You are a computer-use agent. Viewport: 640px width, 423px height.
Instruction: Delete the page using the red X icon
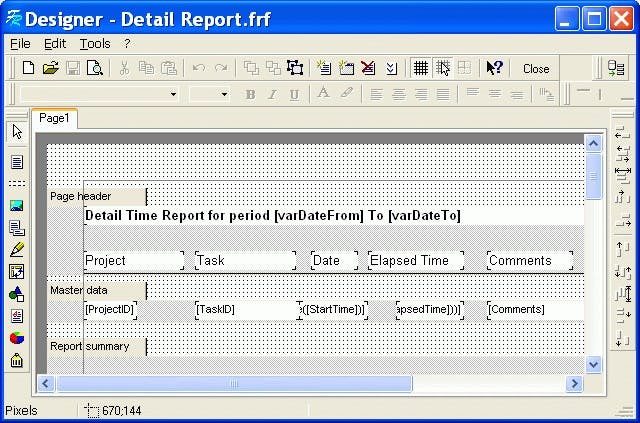(368, 68)
